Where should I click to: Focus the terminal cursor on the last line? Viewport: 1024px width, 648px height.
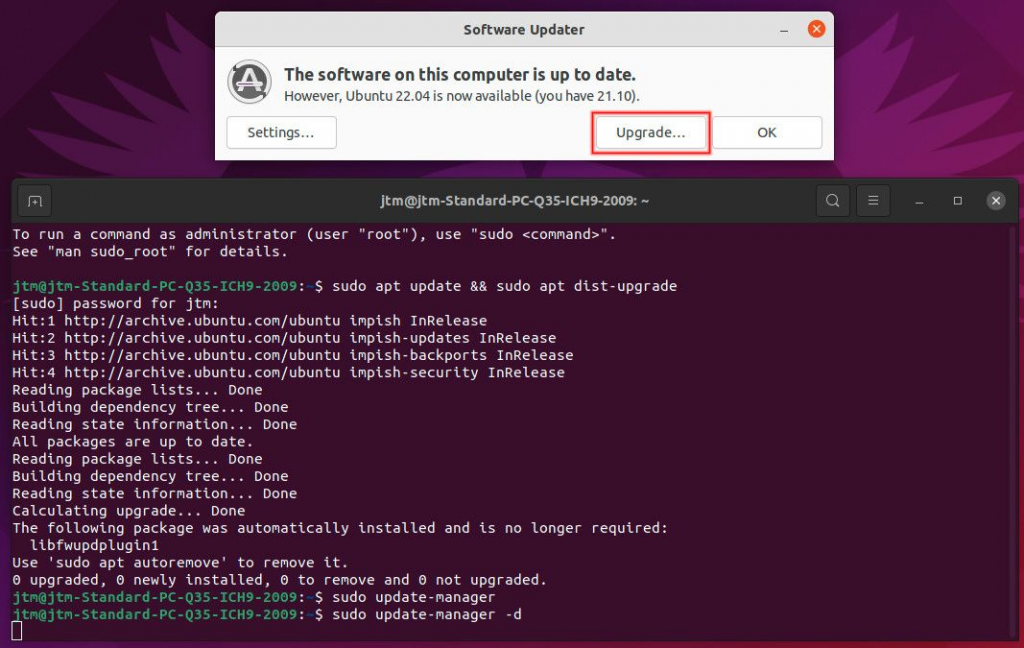(x=17, y=630)
